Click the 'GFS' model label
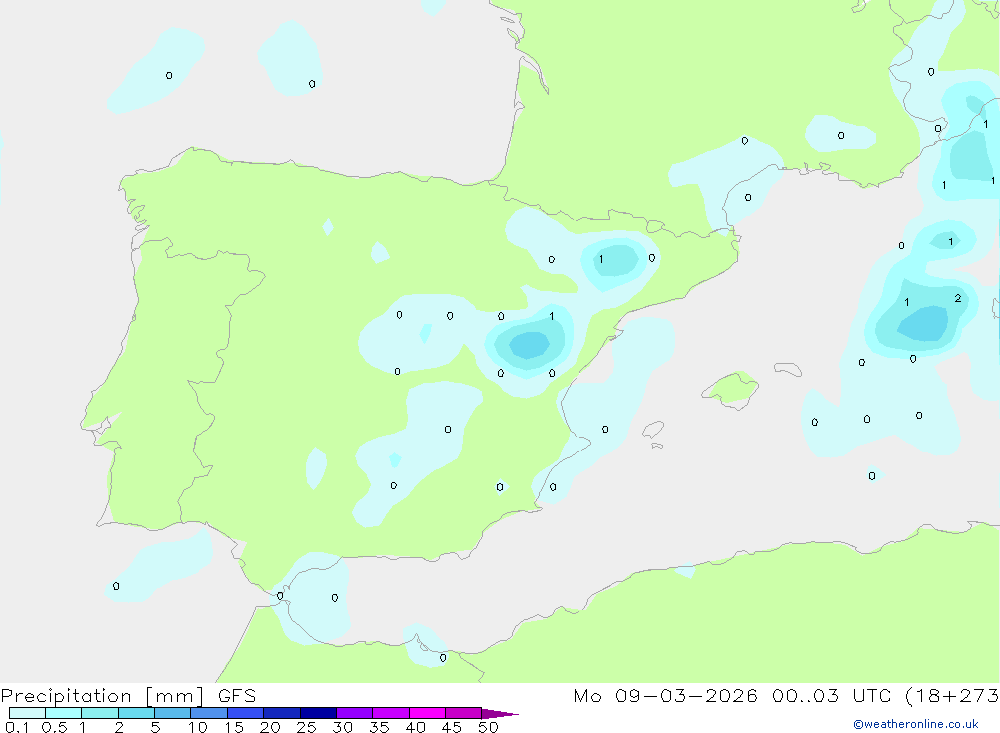 237,696
